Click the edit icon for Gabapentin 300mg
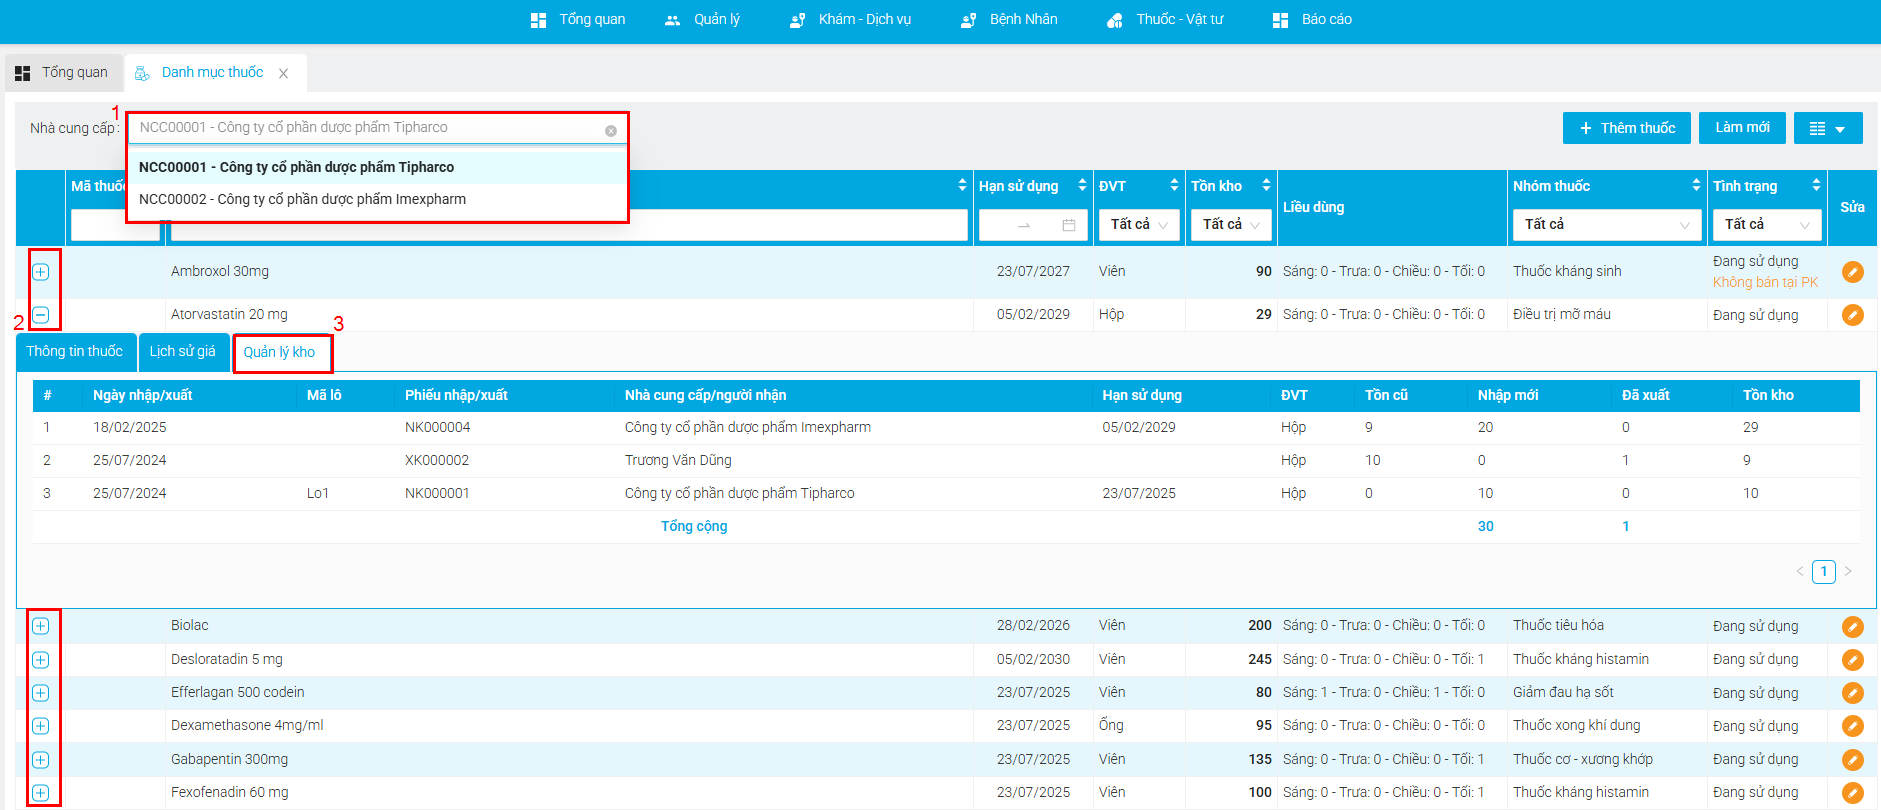This screenshot has height=810, width=1881. point(1852,760)
